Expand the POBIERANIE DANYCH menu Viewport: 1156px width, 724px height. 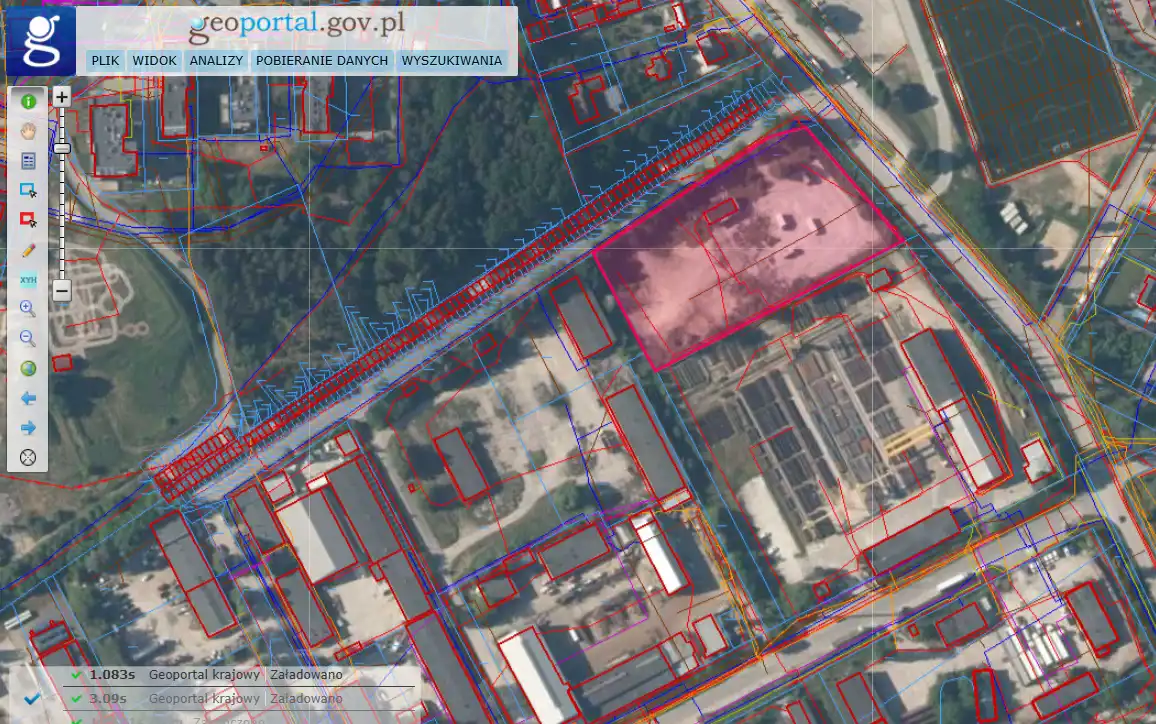point(322,61)
